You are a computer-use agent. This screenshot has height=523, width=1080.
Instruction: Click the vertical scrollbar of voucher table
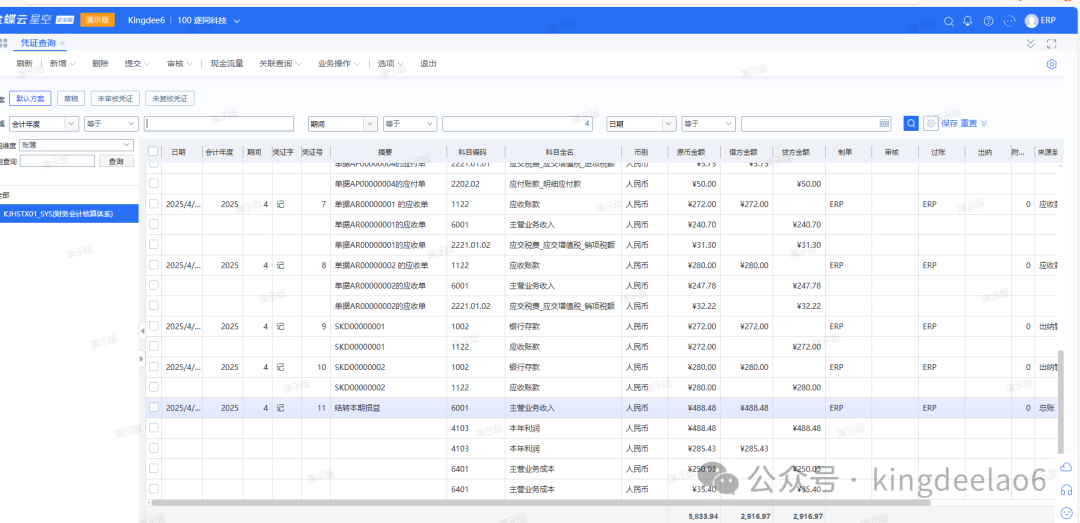coord(1062,400)
